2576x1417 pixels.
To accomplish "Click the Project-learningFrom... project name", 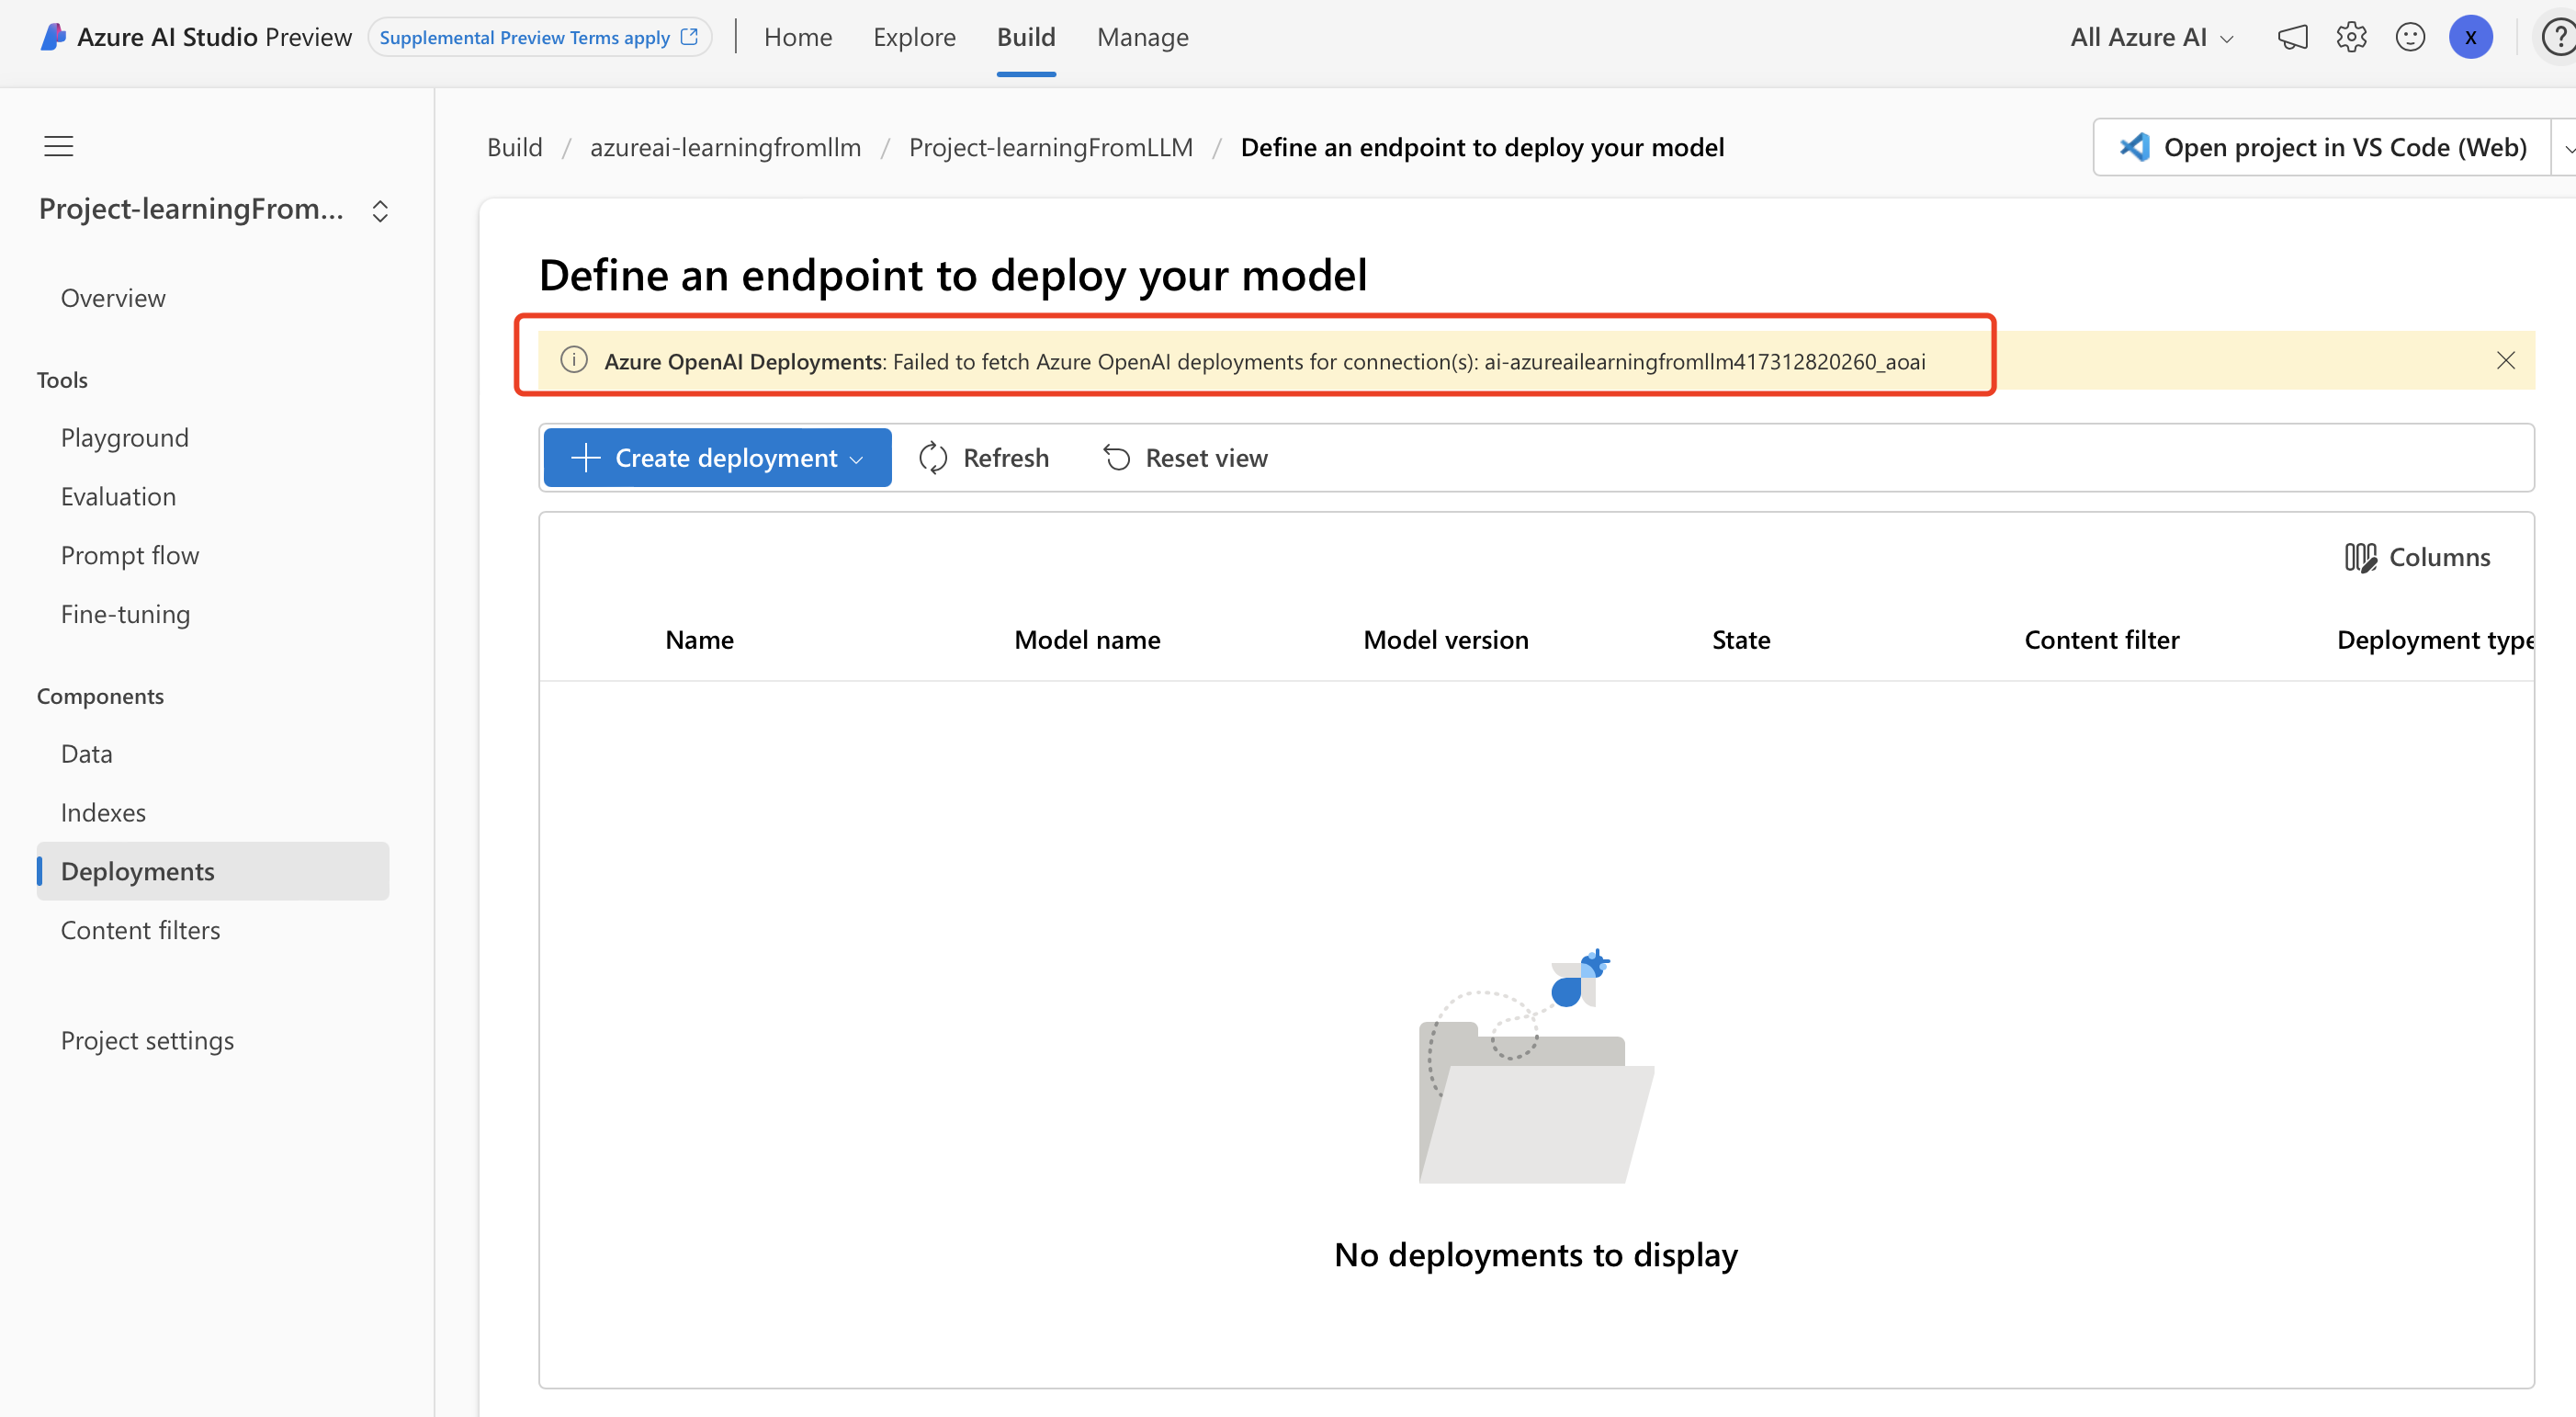I will coord(191,209).
